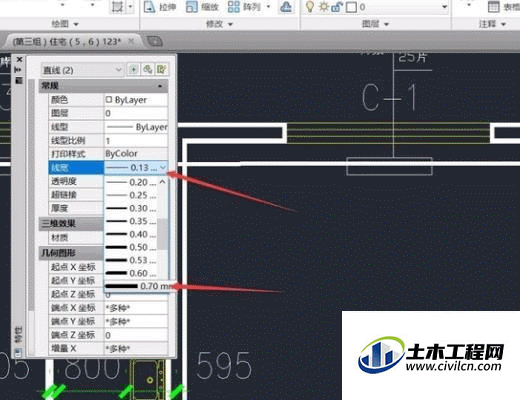Click the lineweight list scroll-up arrow
This screenshot has width=520, height=400.
[162, 182]
